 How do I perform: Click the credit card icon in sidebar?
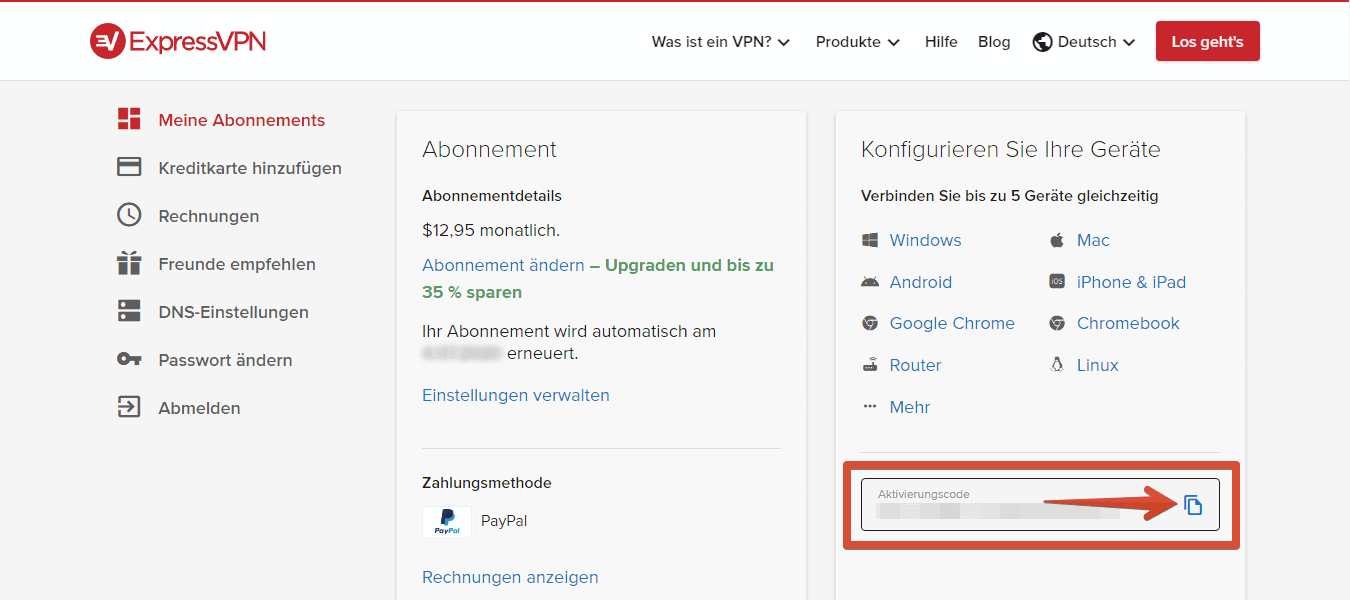pyautogui.click(x=129, y=167)
